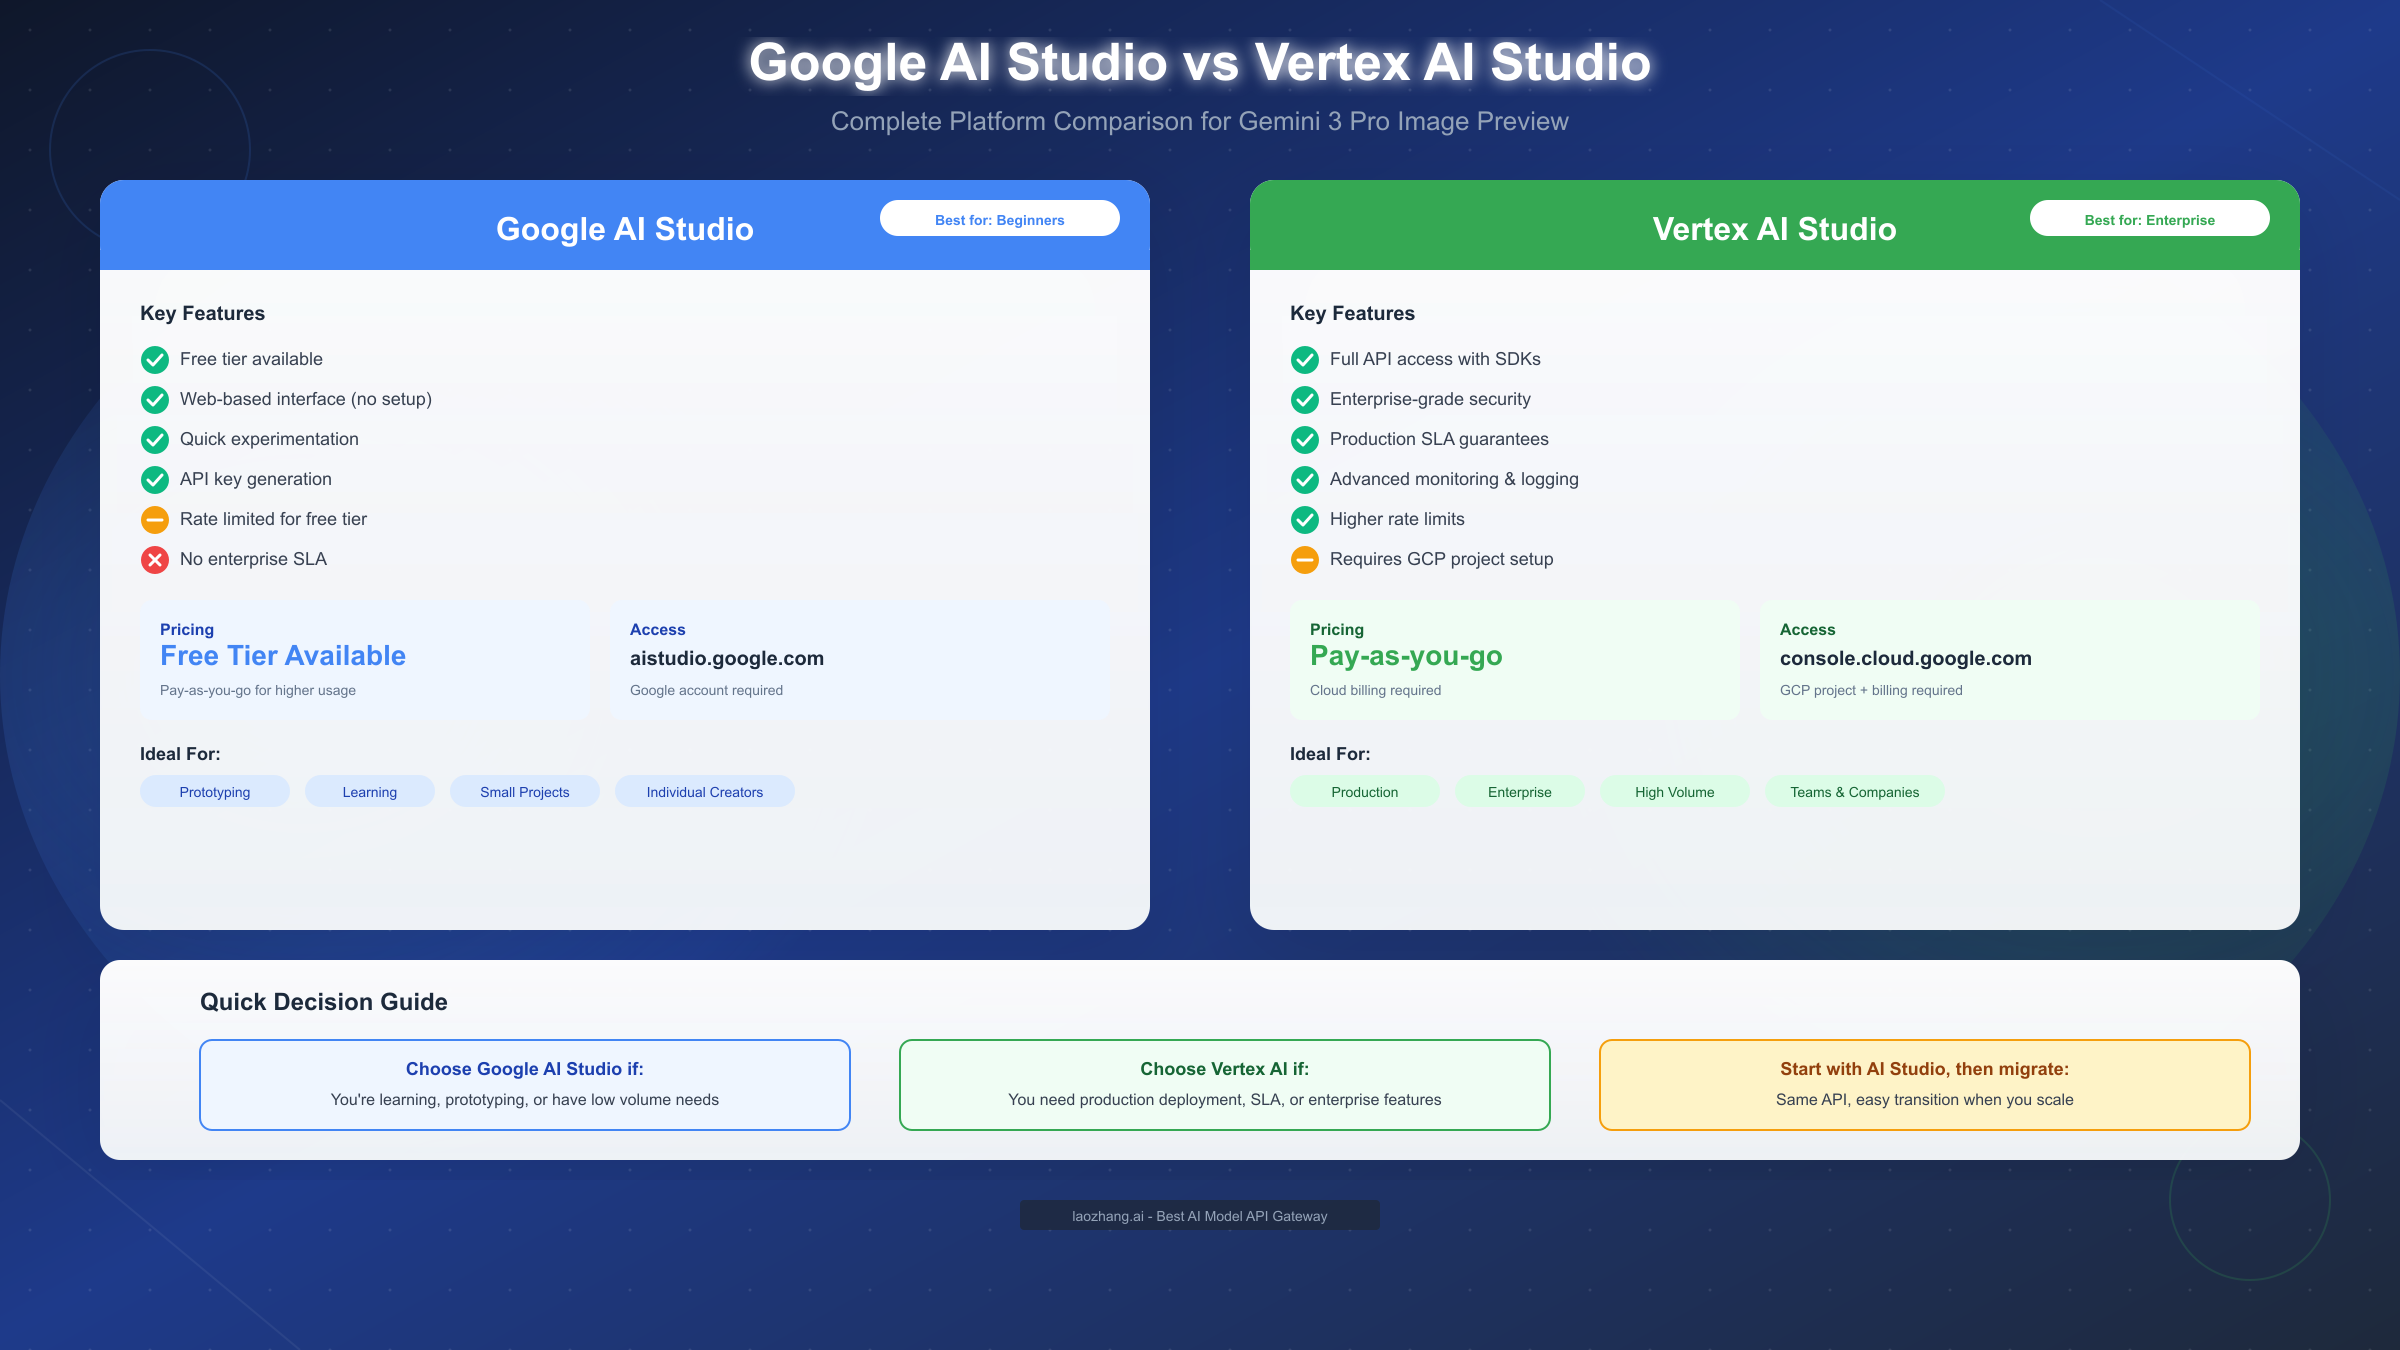The height and width of the screenshot is (1350, 2400).
Task: Select the "Teams & Companies" tag
Action: tap(1855, 791)
